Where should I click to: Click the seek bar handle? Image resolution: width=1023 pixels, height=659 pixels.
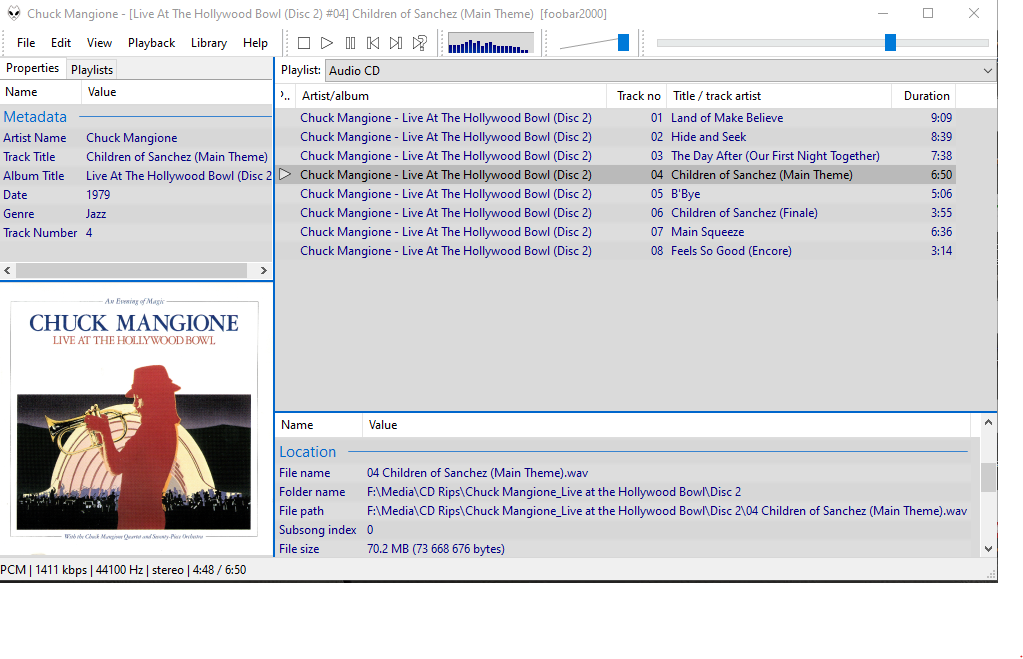tap(890, 43)
